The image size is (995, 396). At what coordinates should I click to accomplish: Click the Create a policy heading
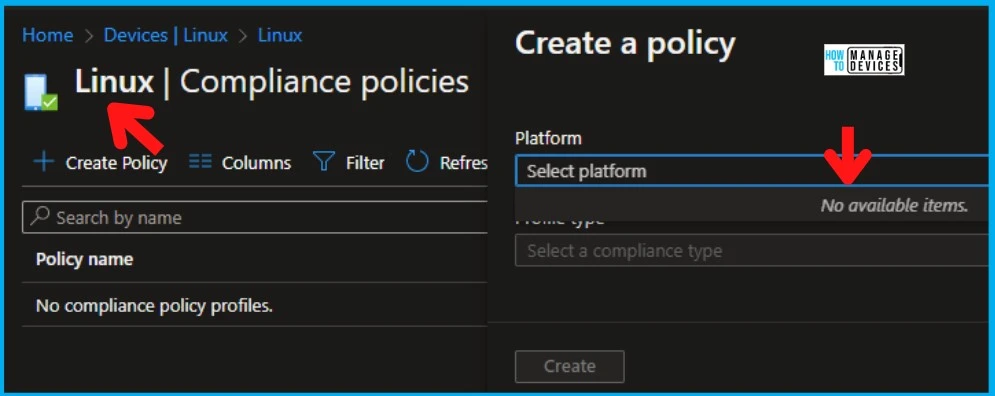point(625,44)
